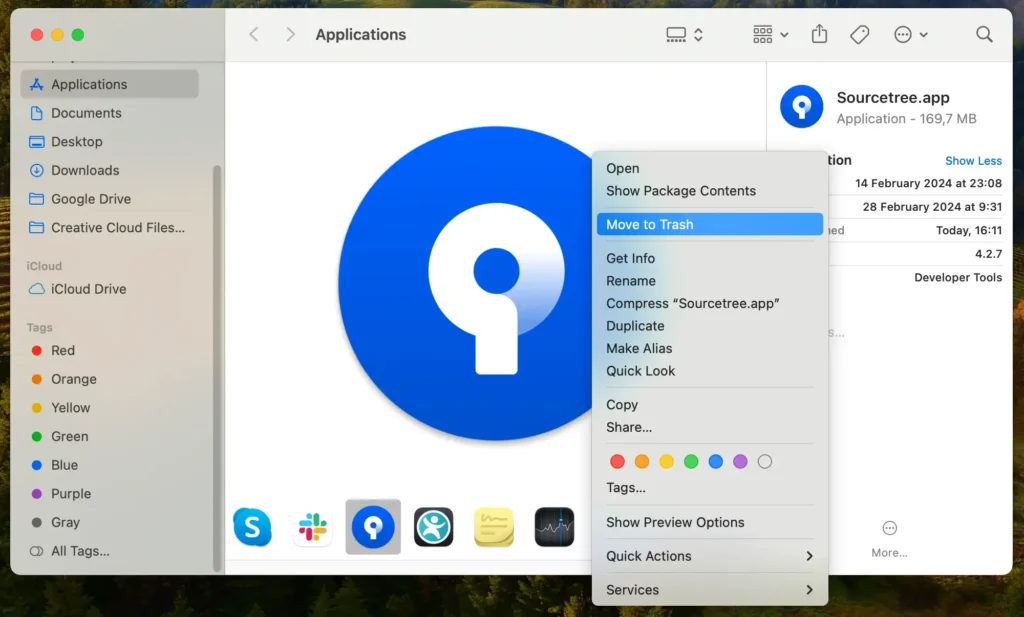1024x617 pixels.
Task: Choose Show Package Contents
Action: point(710,191)
